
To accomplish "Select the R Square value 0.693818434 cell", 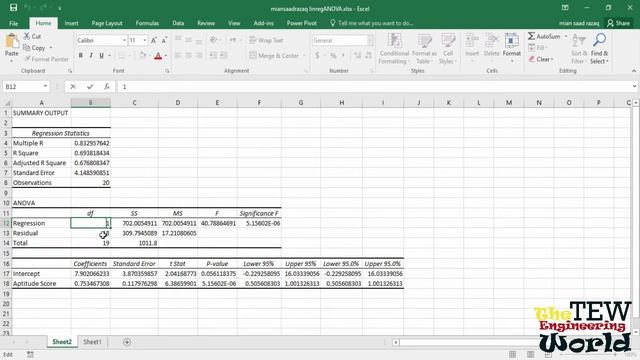I will (91, 153).
